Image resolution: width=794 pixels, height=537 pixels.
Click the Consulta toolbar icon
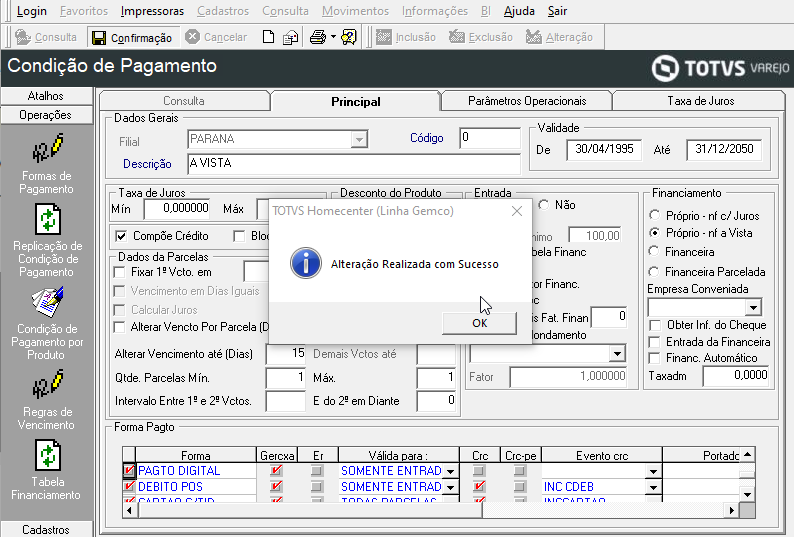23,37
